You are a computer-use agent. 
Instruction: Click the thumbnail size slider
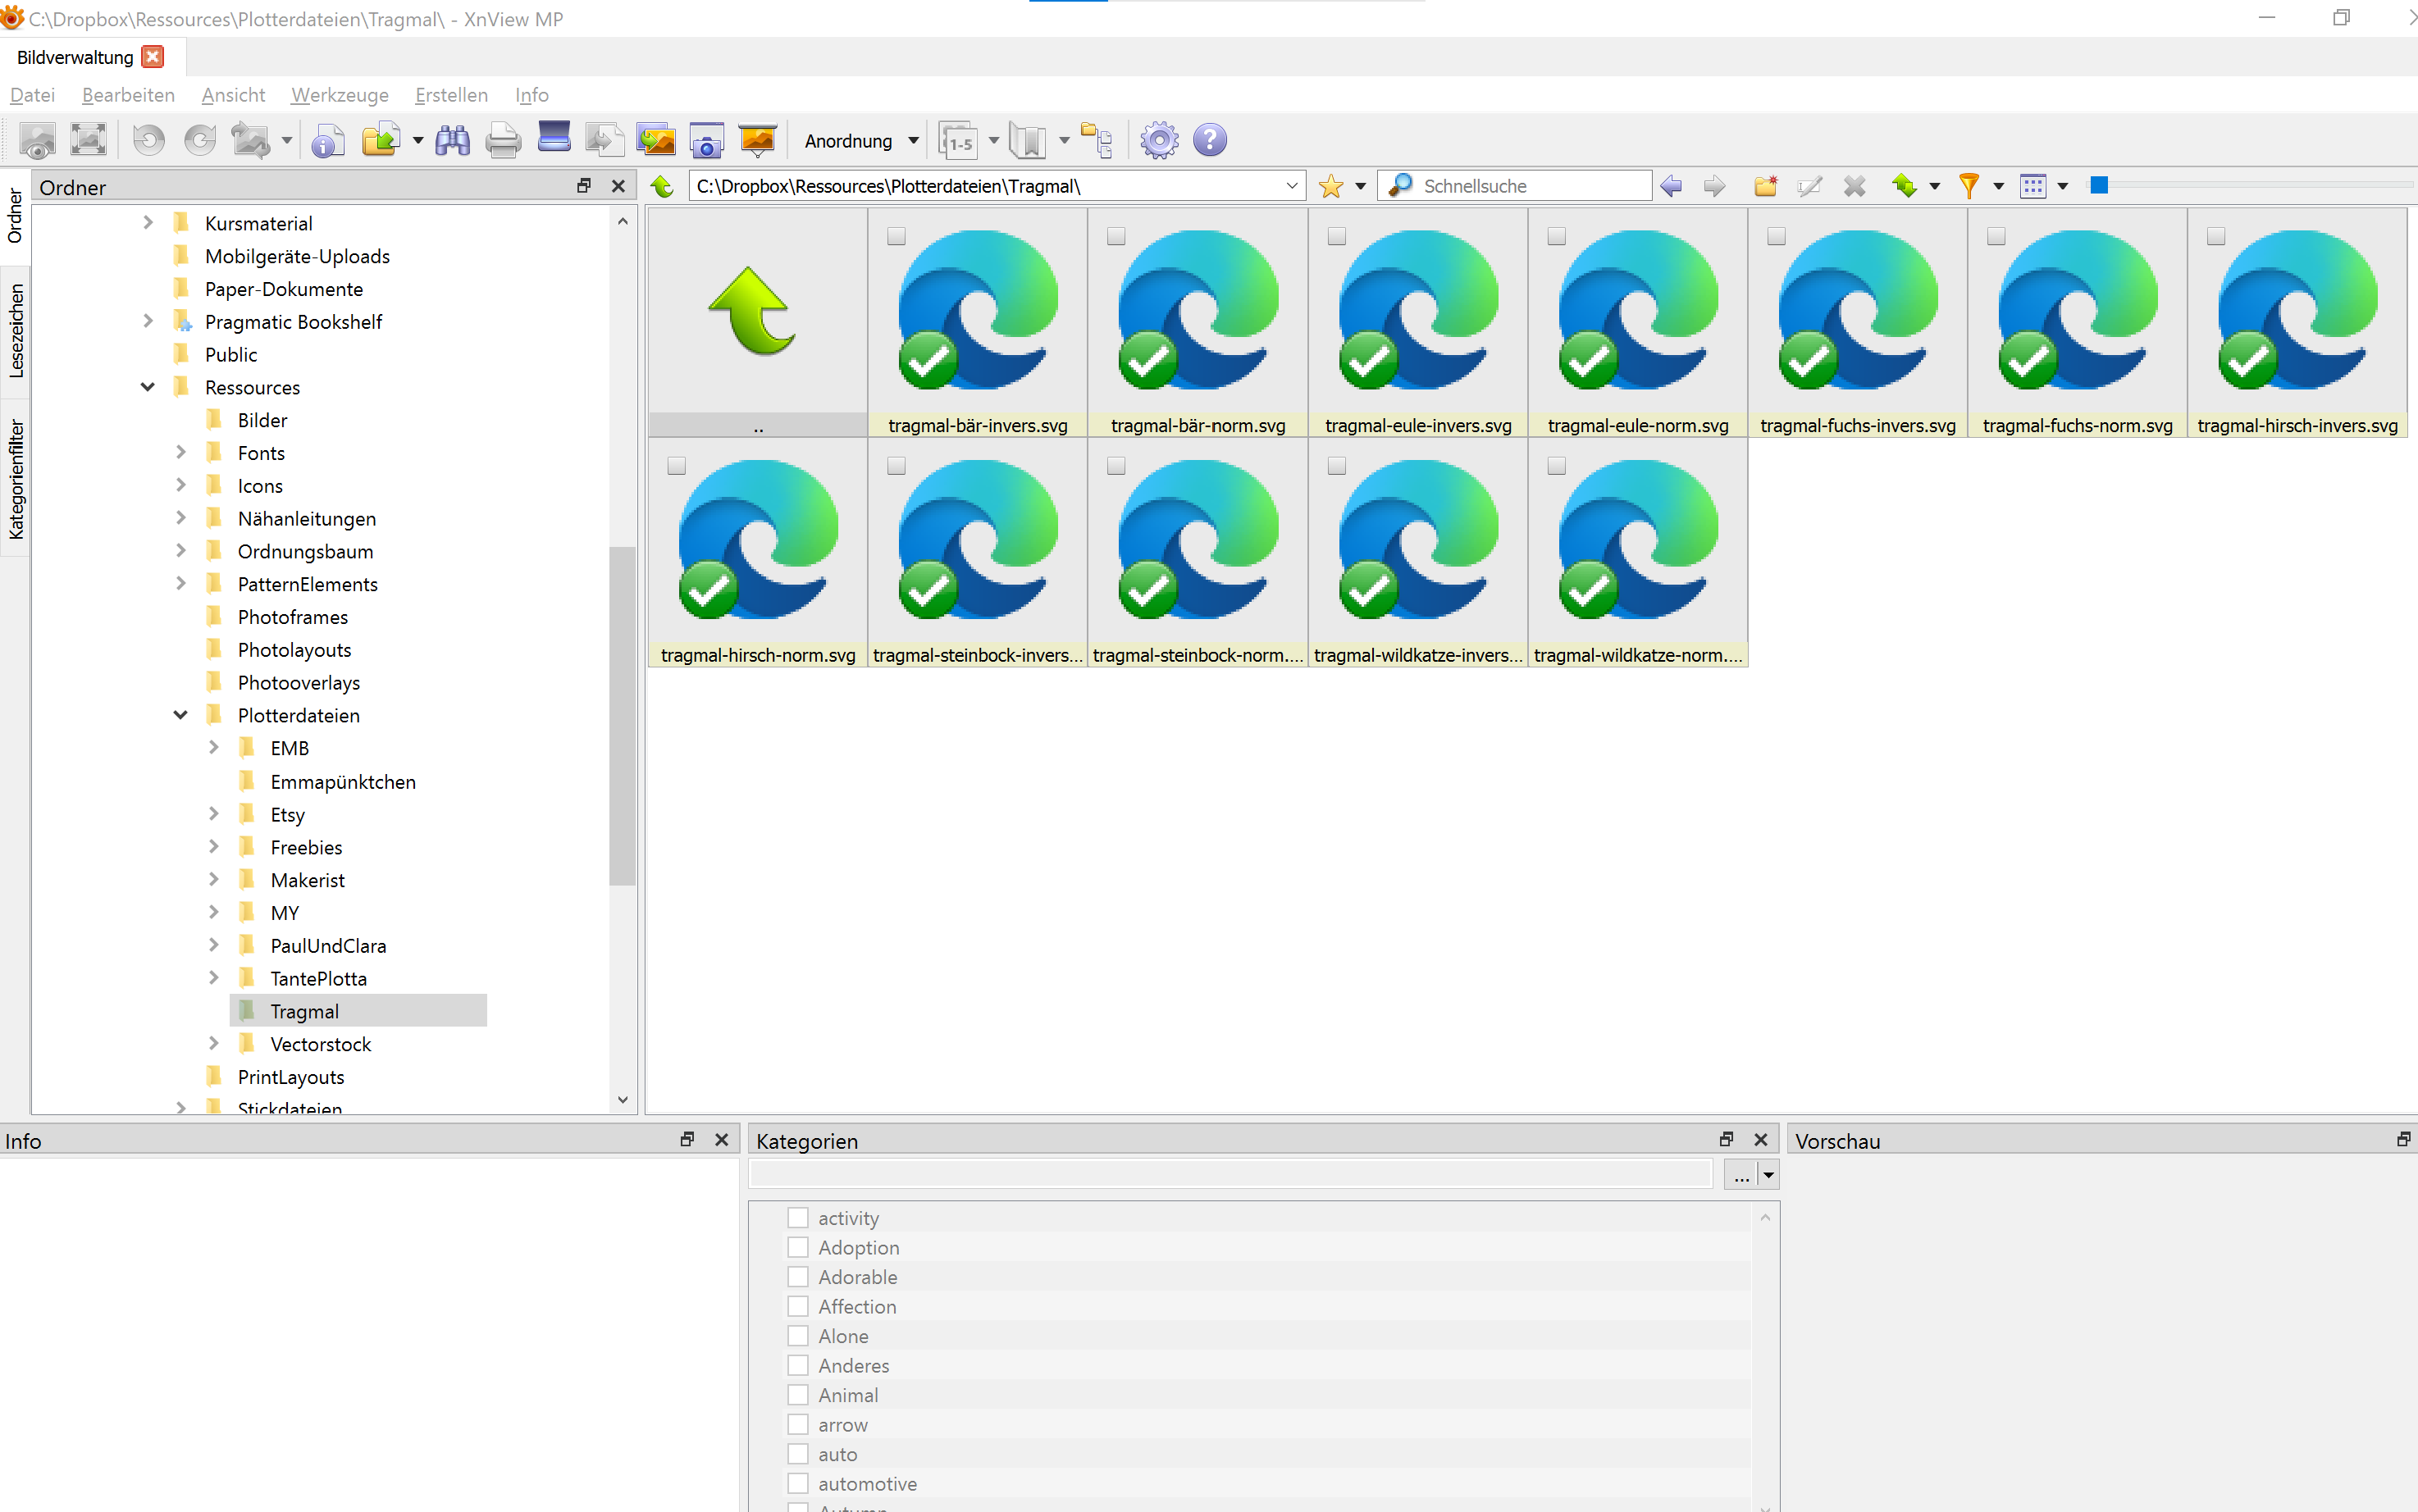click(2099, 185)
